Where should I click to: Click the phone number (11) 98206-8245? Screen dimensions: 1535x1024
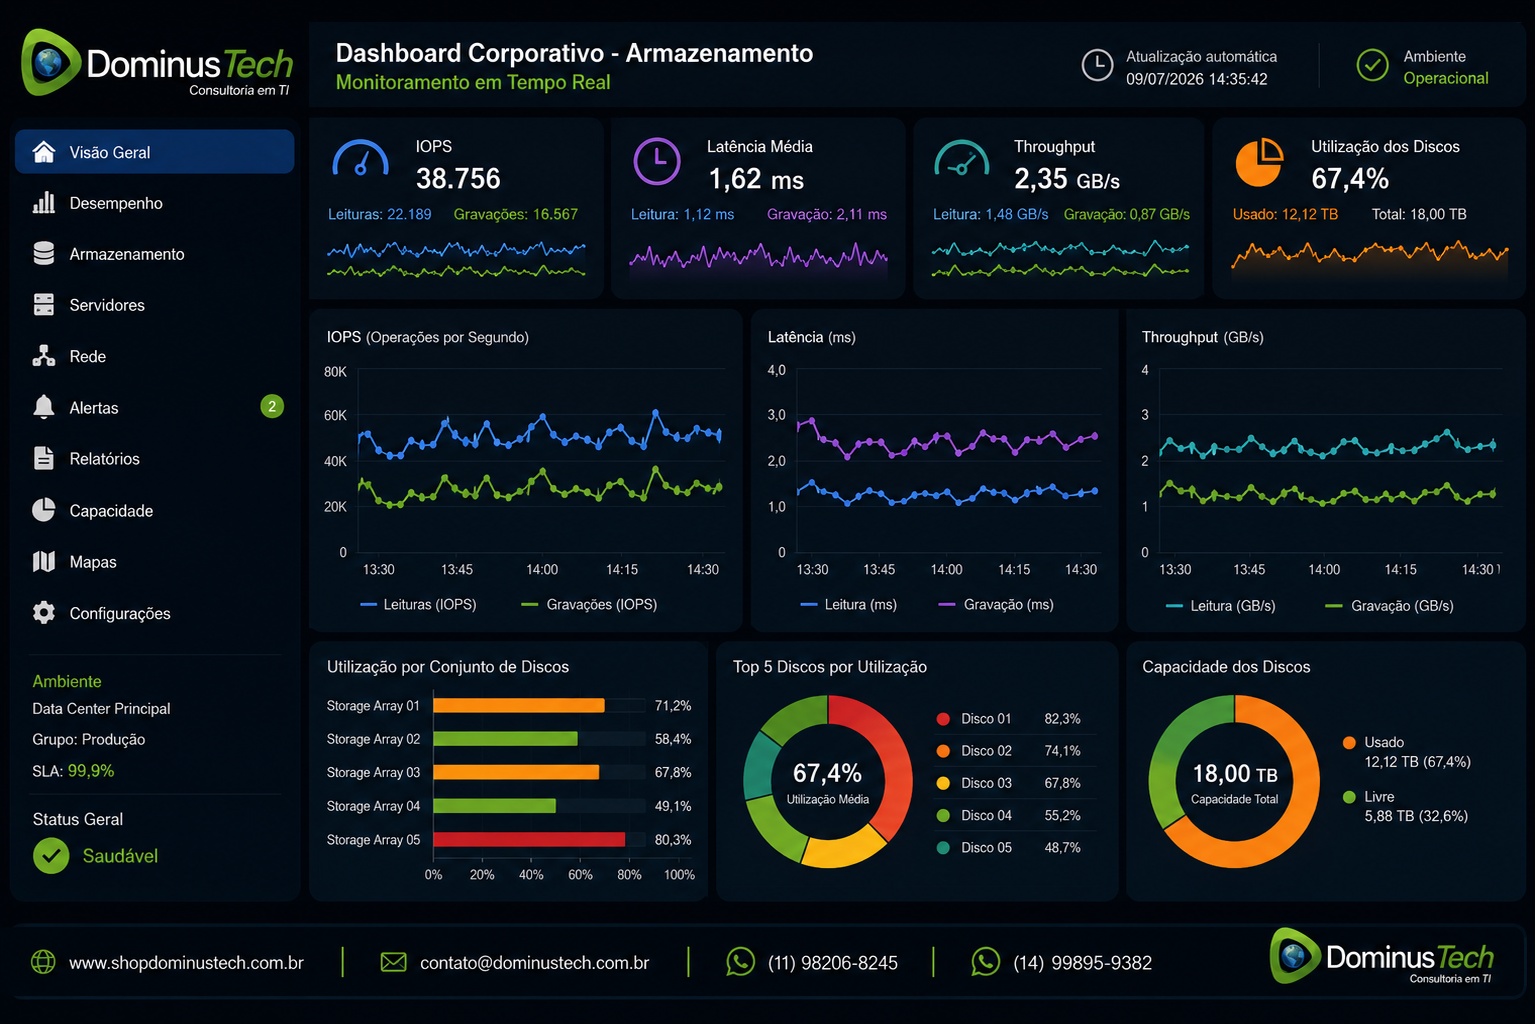833,963
